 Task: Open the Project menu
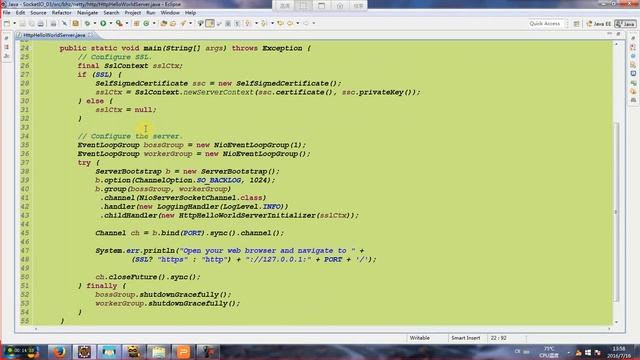tap(133, 13)
